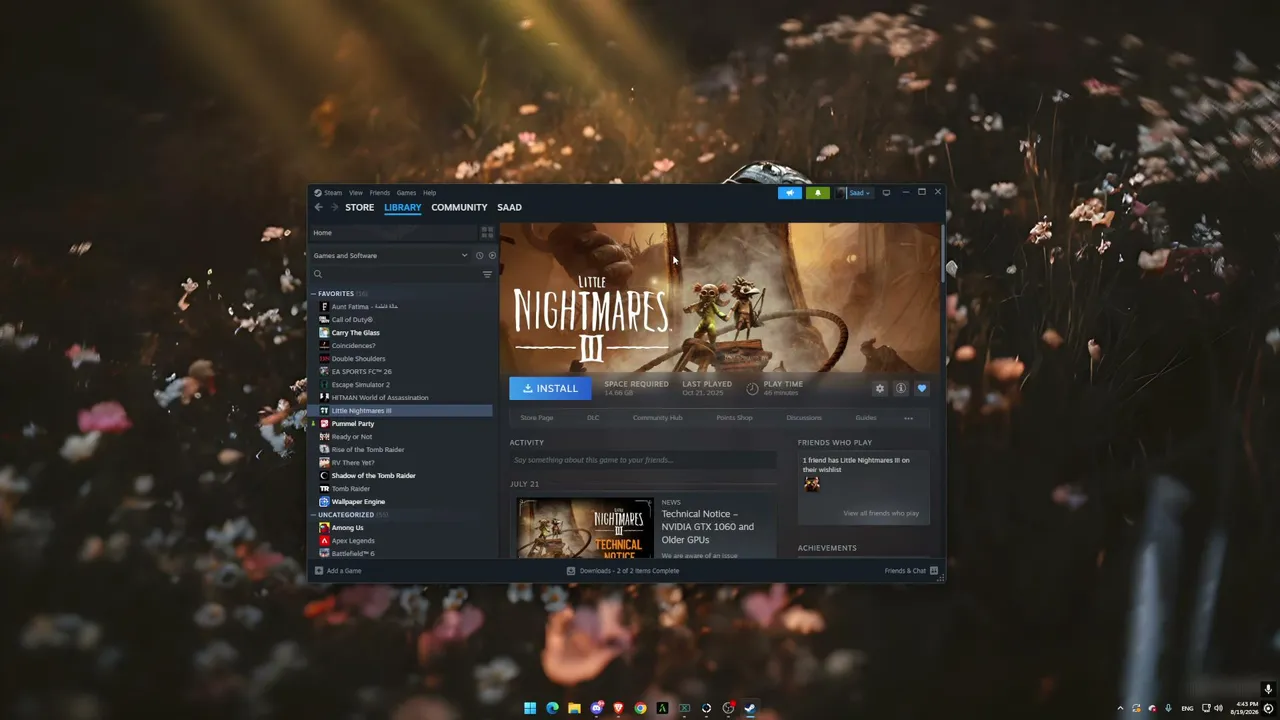The height and width of the screenshot is (720, 1280).
Task: Open File Explorer from the taskbar
Action: pyautogui.click(x=574, y=708)
